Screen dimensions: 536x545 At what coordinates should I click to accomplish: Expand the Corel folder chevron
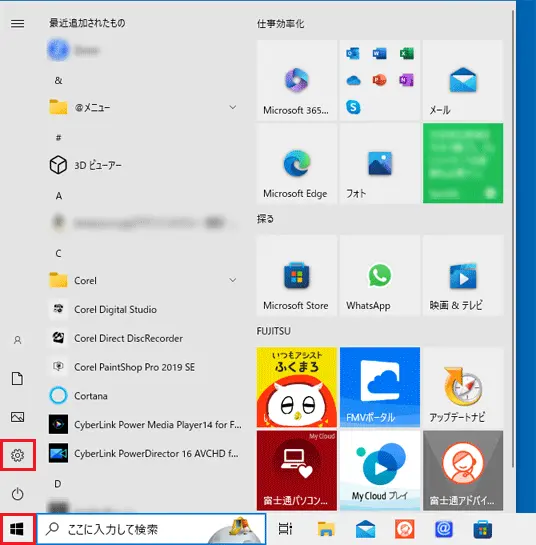(233, 280)
